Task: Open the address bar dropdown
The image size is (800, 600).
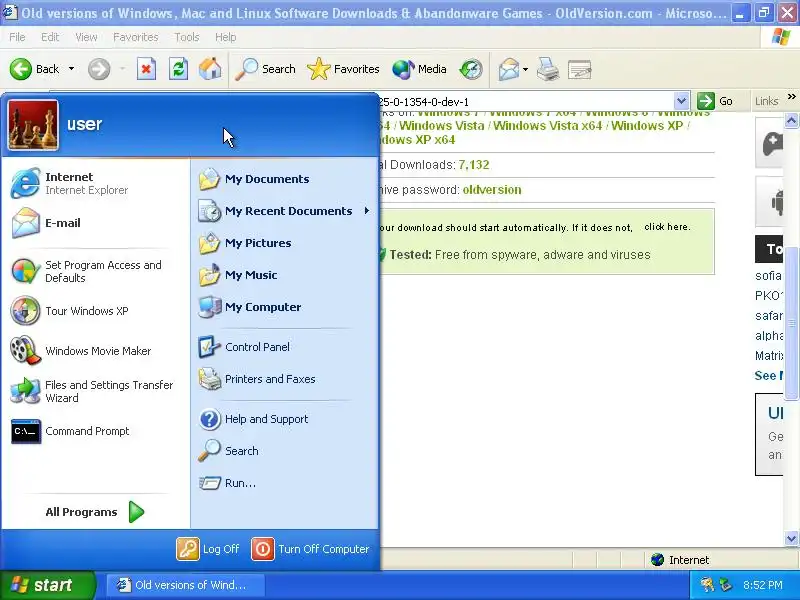Action: tap(681, 101)
